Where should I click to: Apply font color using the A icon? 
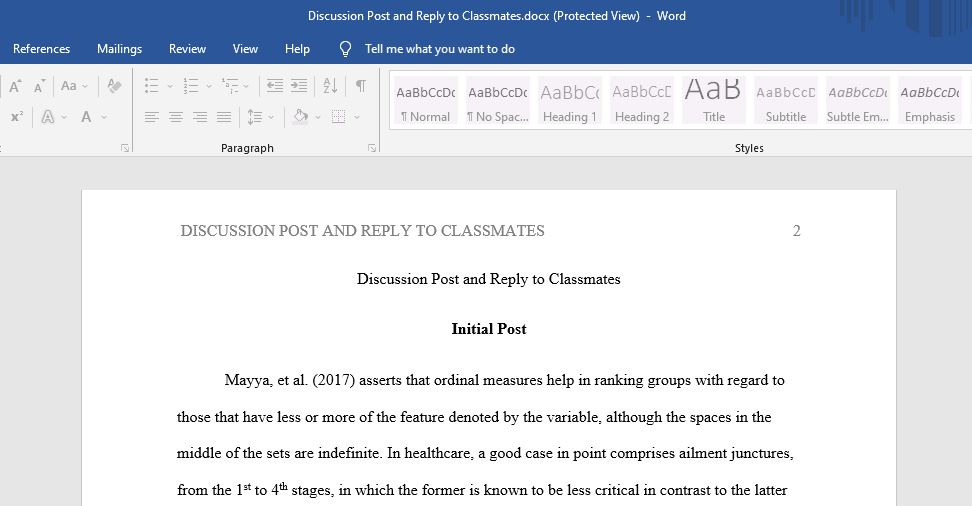coord(86,117)
